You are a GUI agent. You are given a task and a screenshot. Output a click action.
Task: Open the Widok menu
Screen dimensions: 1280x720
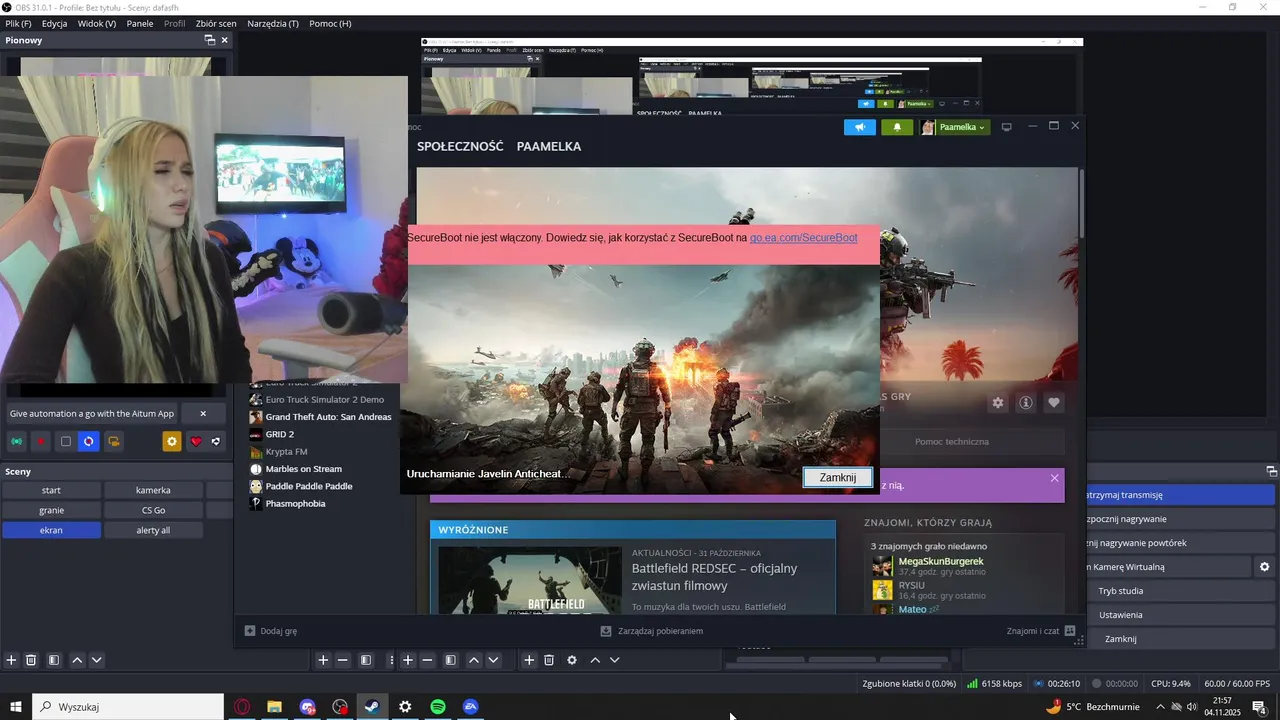97,23
